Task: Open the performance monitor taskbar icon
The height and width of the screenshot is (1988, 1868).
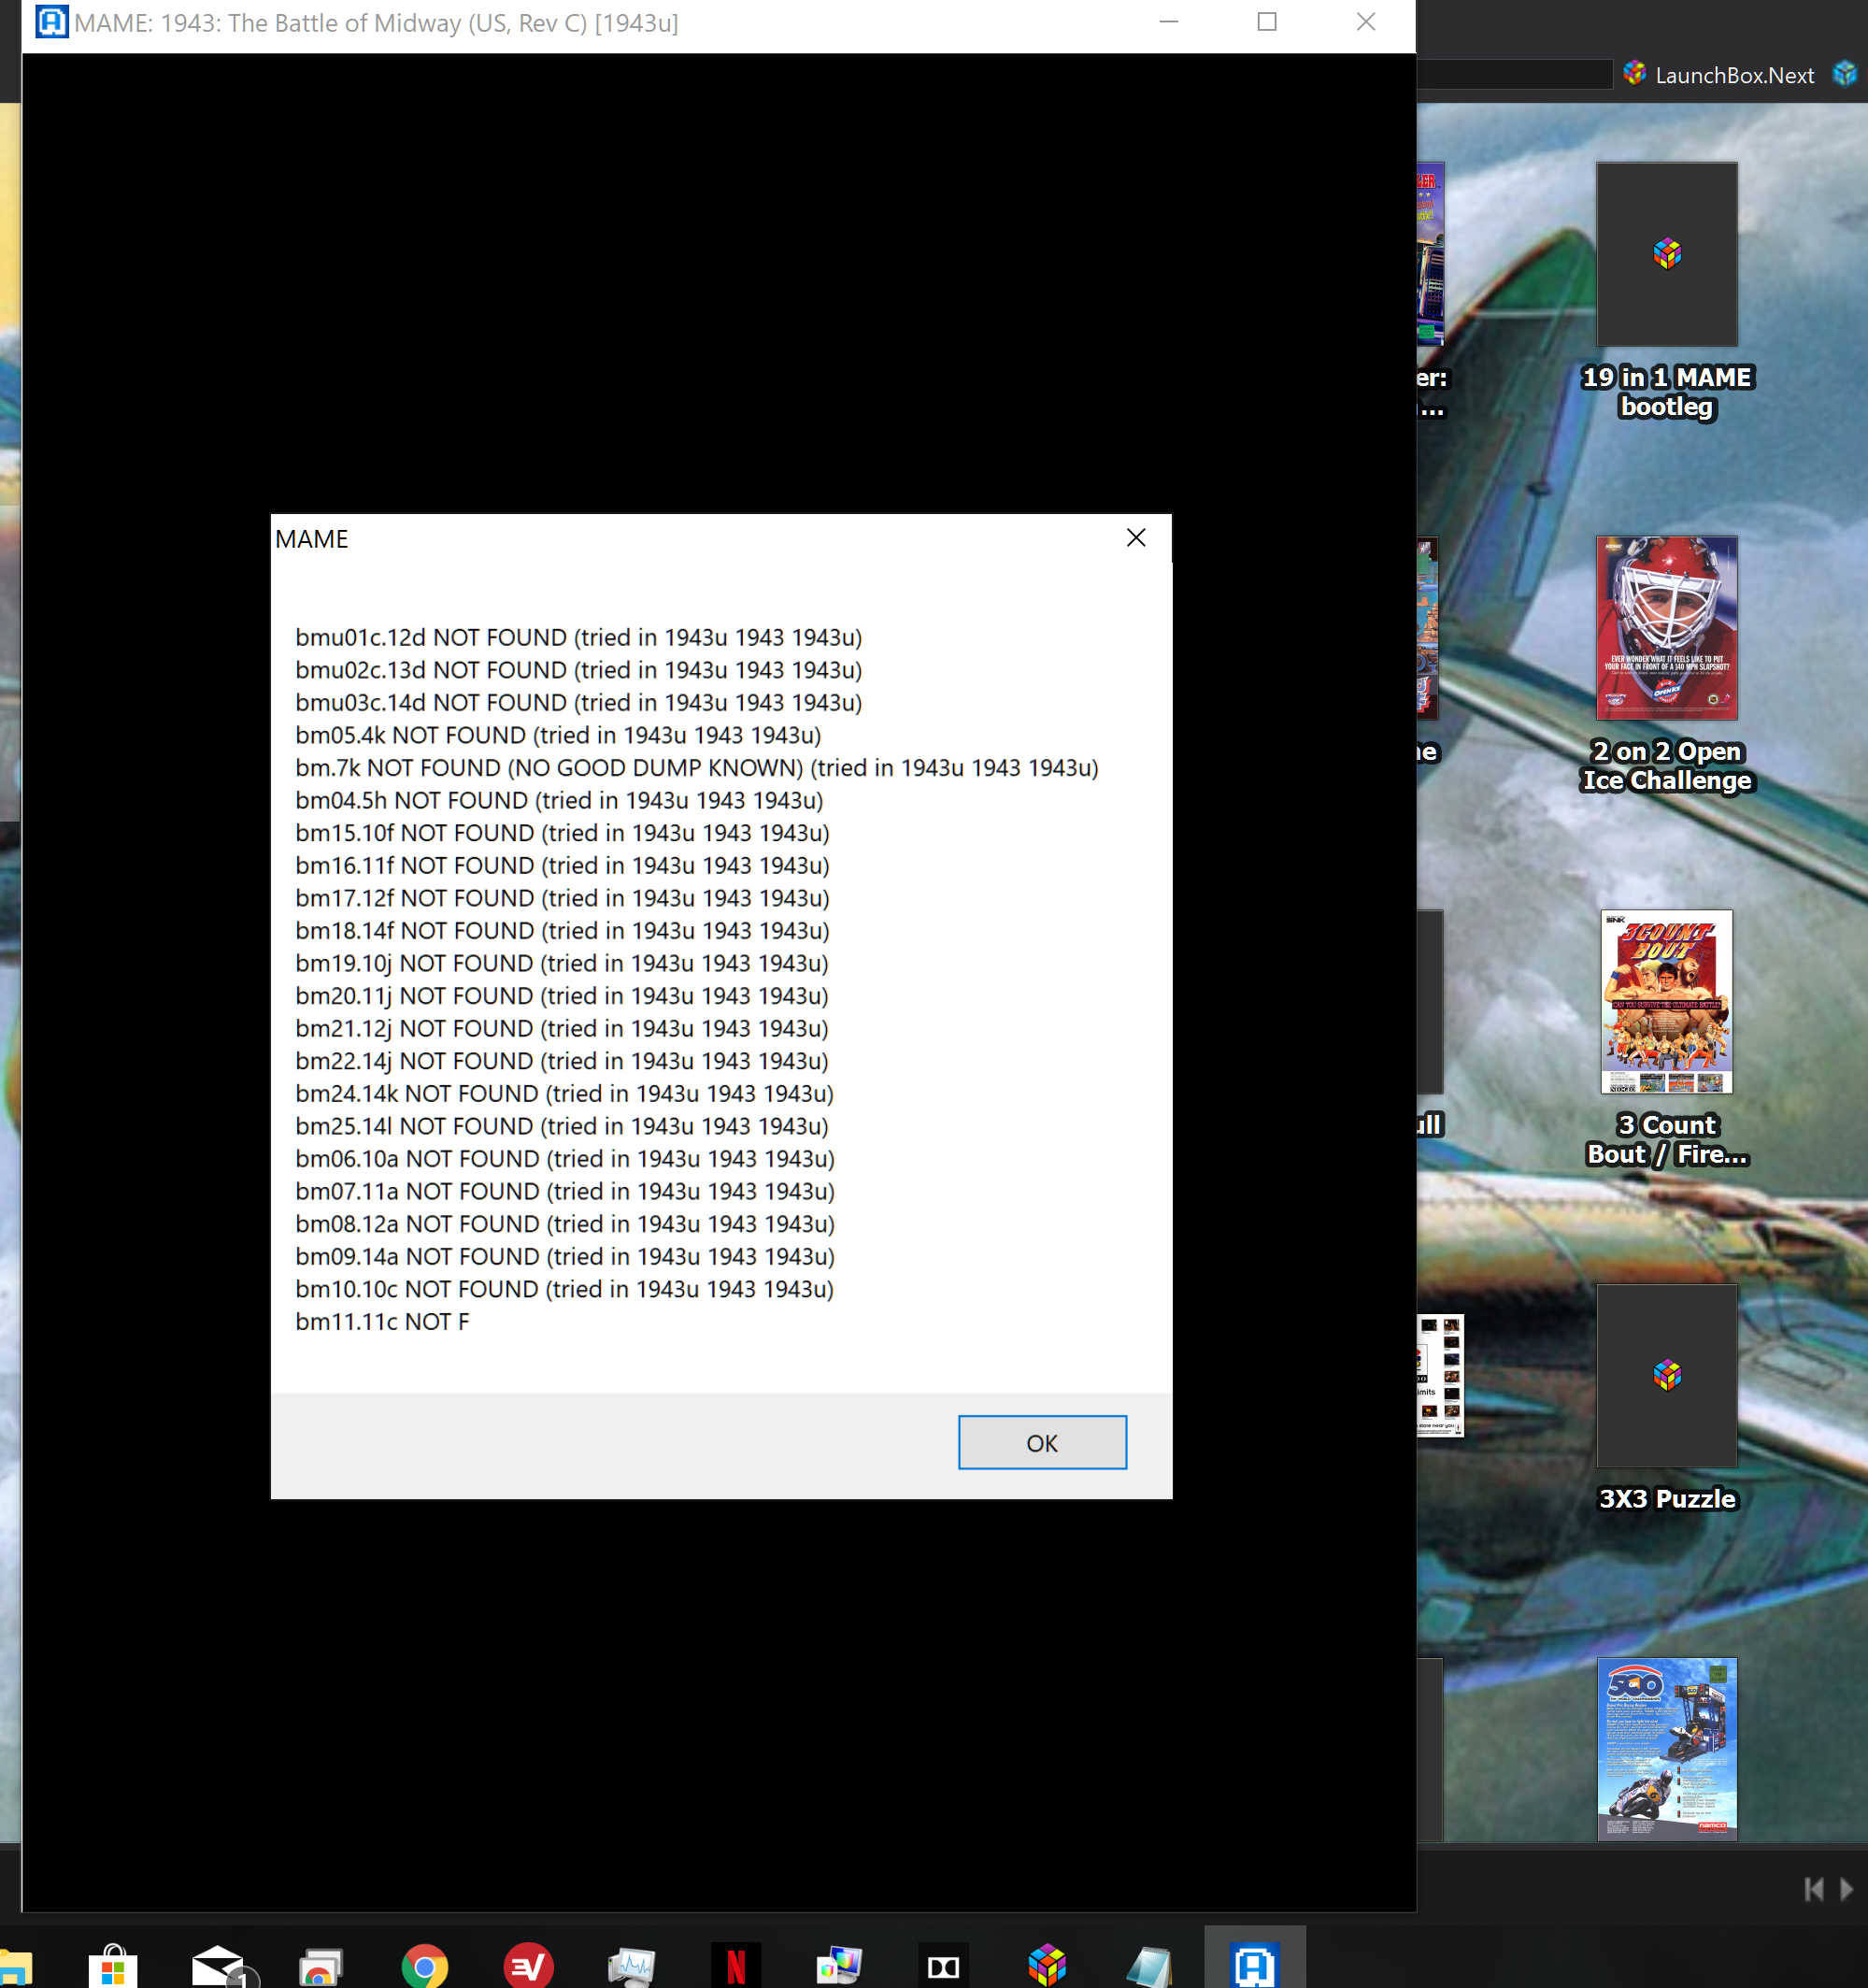Action: [632, 1966]
